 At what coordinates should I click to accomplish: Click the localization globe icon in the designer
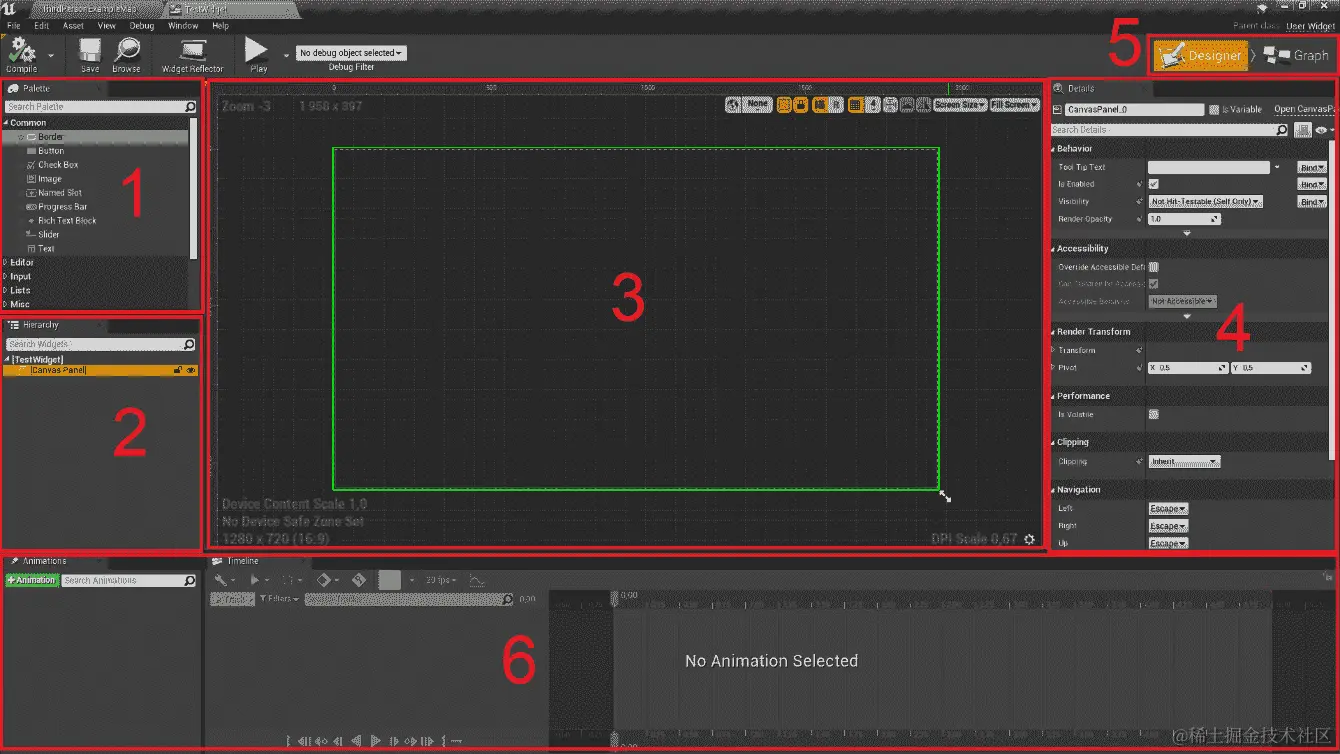(733, 104)
